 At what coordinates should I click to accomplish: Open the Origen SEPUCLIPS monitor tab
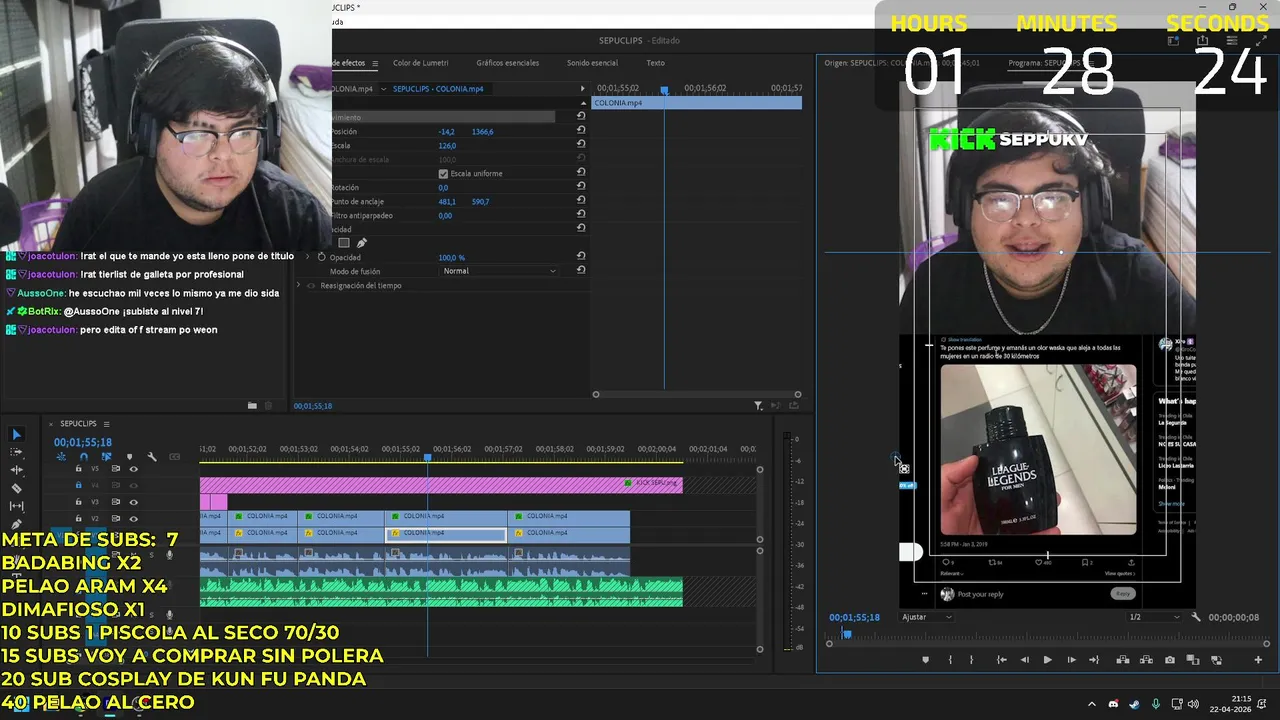[x=901, y=63]
